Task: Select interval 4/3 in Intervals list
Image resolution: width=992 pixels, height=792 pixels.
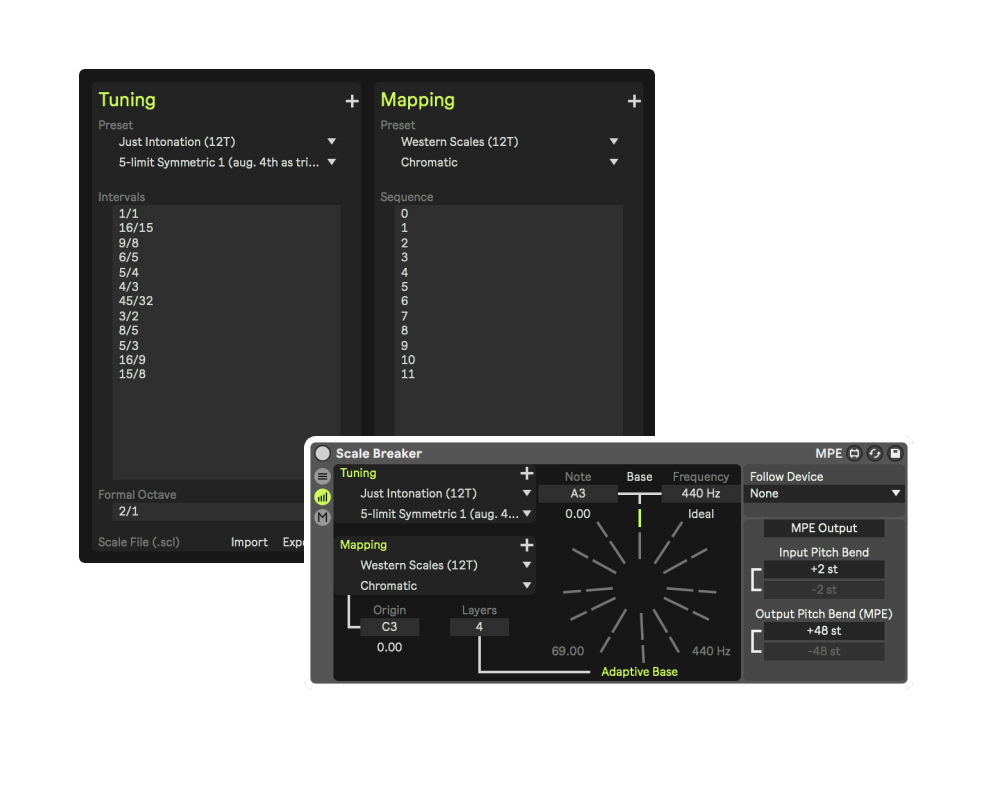Action: click(x=128, y=287)
